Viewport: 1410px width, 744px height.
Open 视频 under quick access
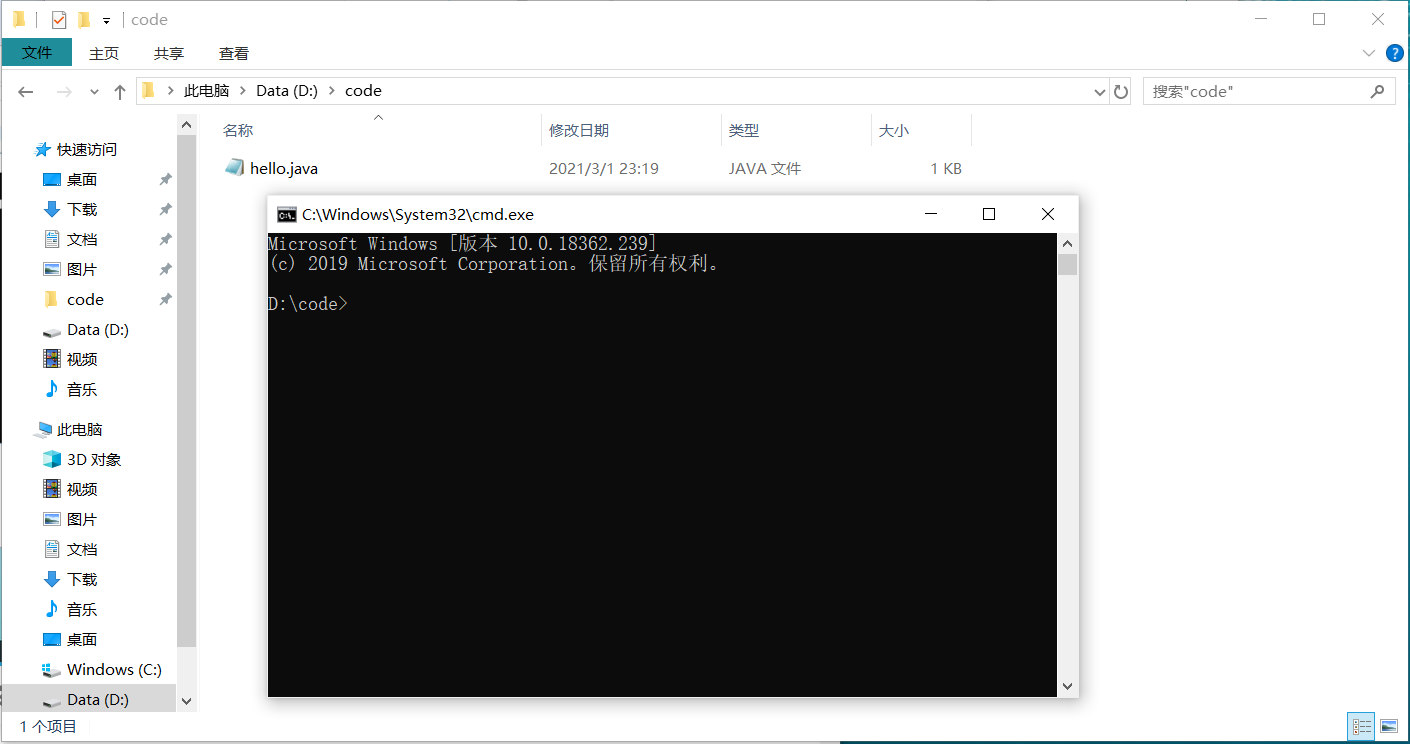point(82,359)
